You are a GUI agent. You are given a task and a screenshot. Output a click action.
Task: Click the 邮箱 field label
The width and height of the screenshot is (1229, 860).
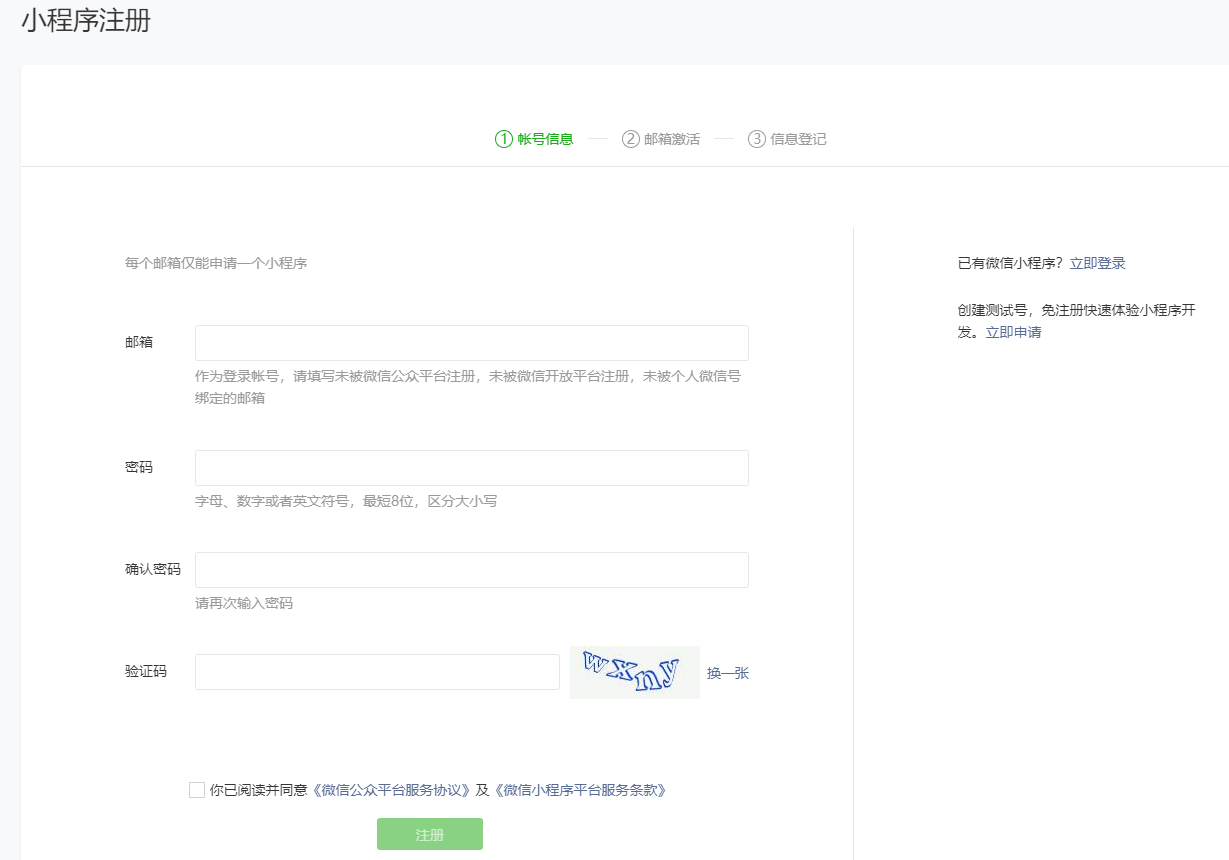click(x=139, y=342)
